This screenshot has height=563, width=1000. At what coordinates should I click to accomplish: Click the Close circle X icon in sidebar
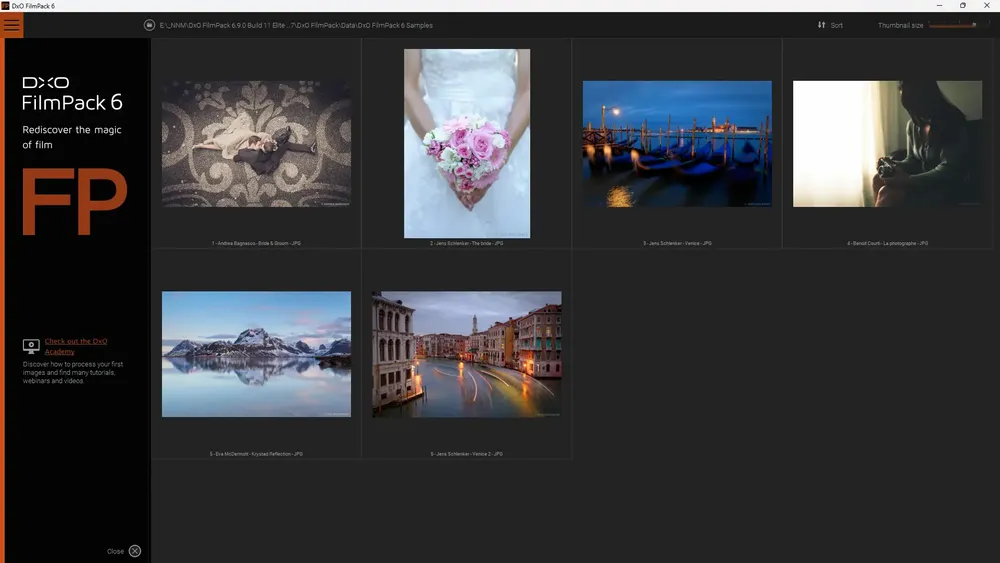coord(135,551)
